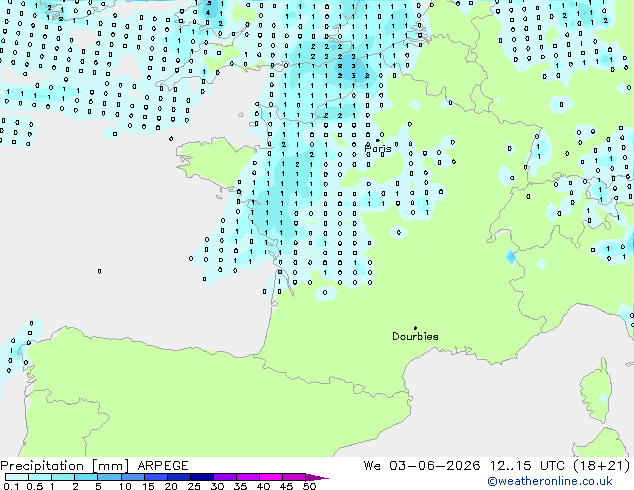Click the Paris city label

378,149
